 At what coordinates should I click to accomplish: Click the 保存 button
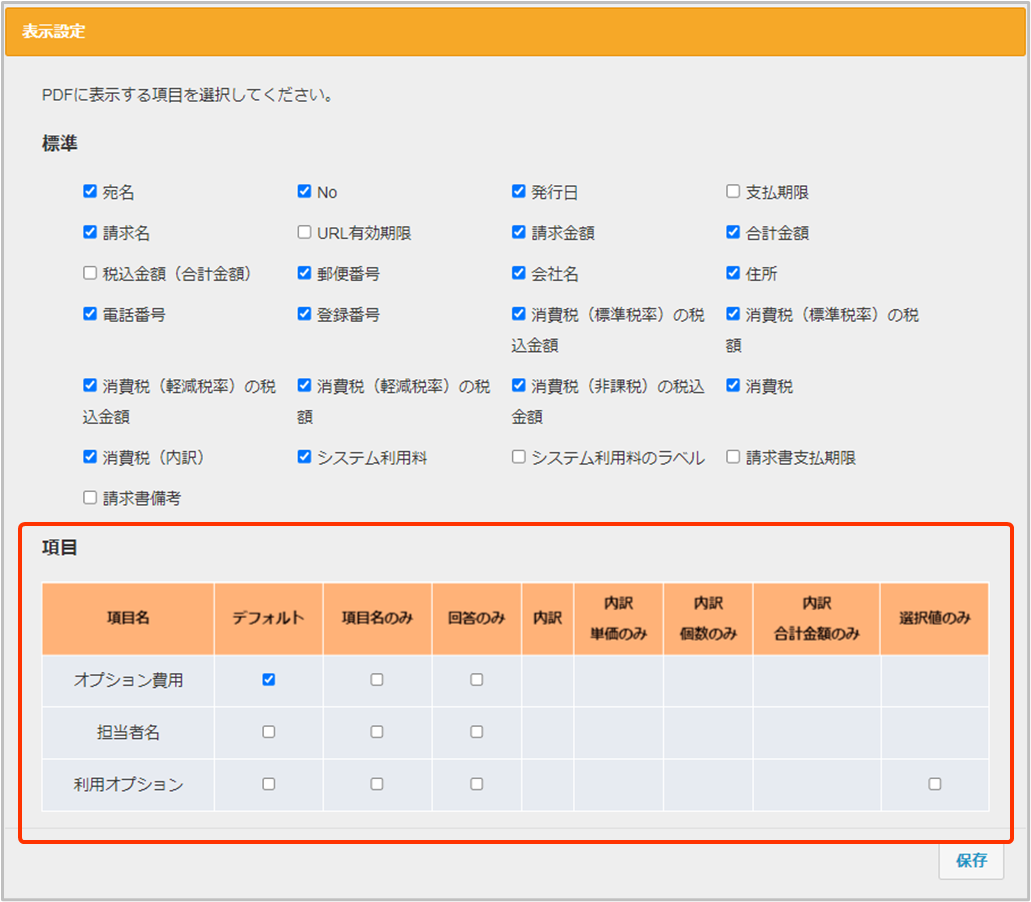tap(970, 861)
